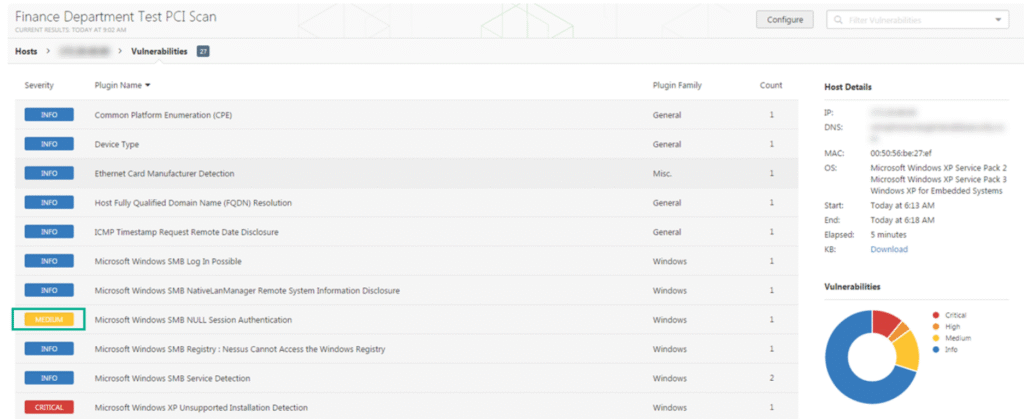This screenshot has width=1024, height=419.
Task: Click the MEDIUM severity badge
Action: pyautogui.click(x=49, y=320)
